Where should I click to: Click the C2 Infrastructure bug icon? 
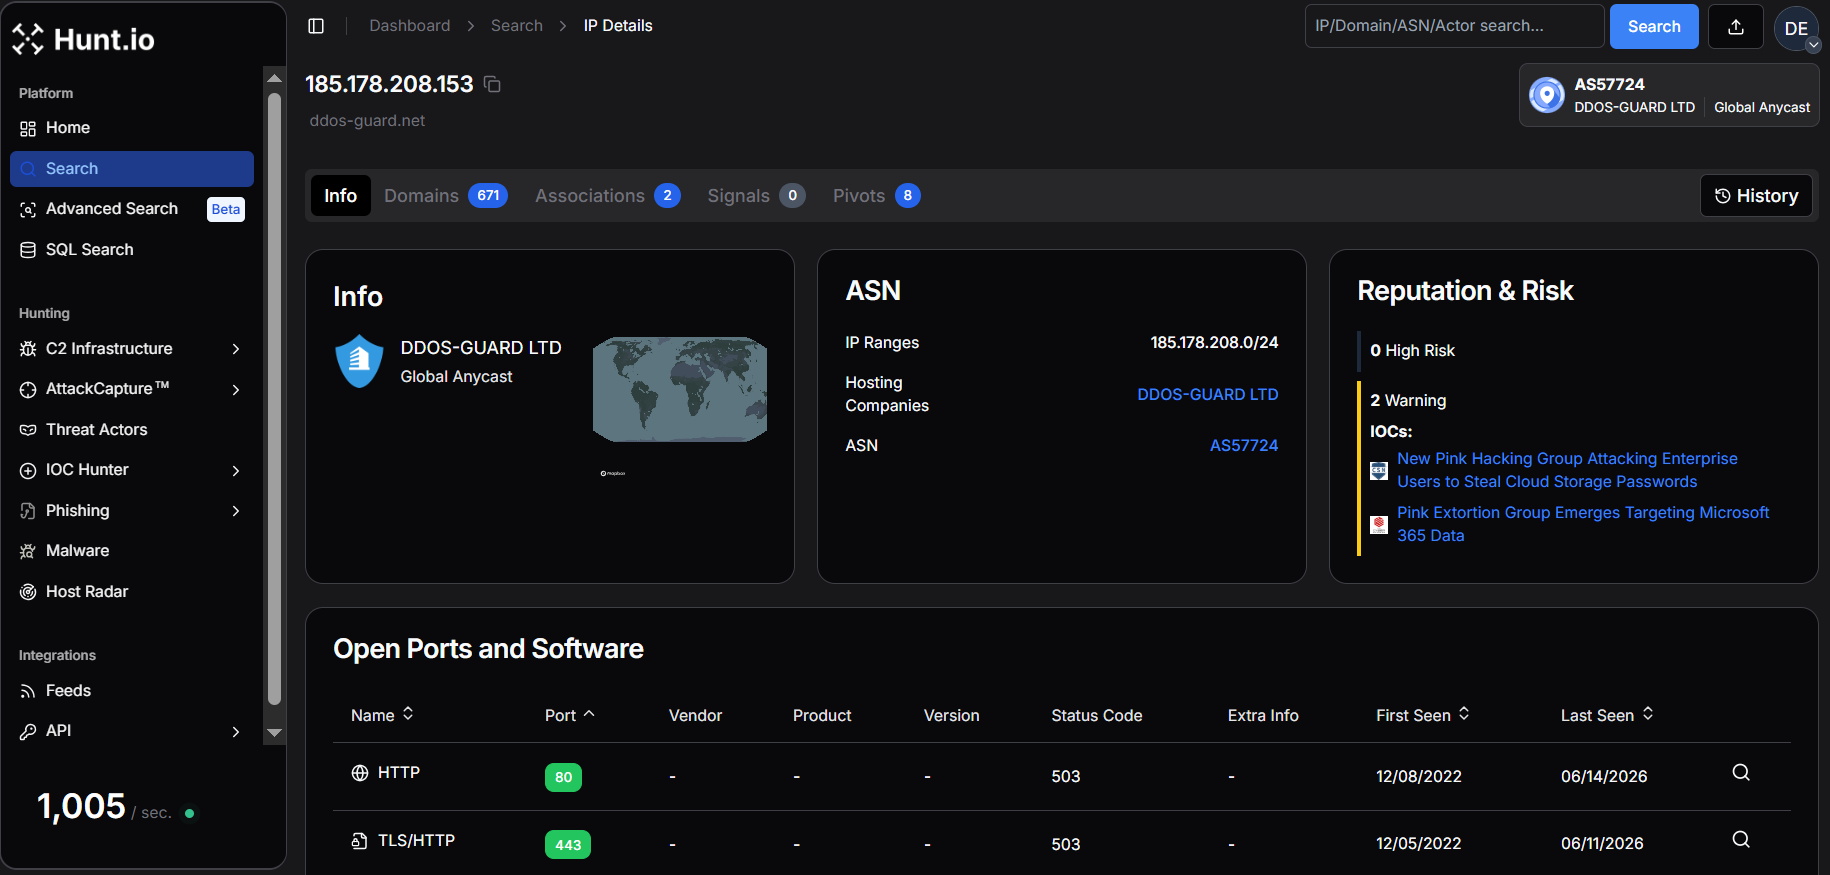coord(28,349)
